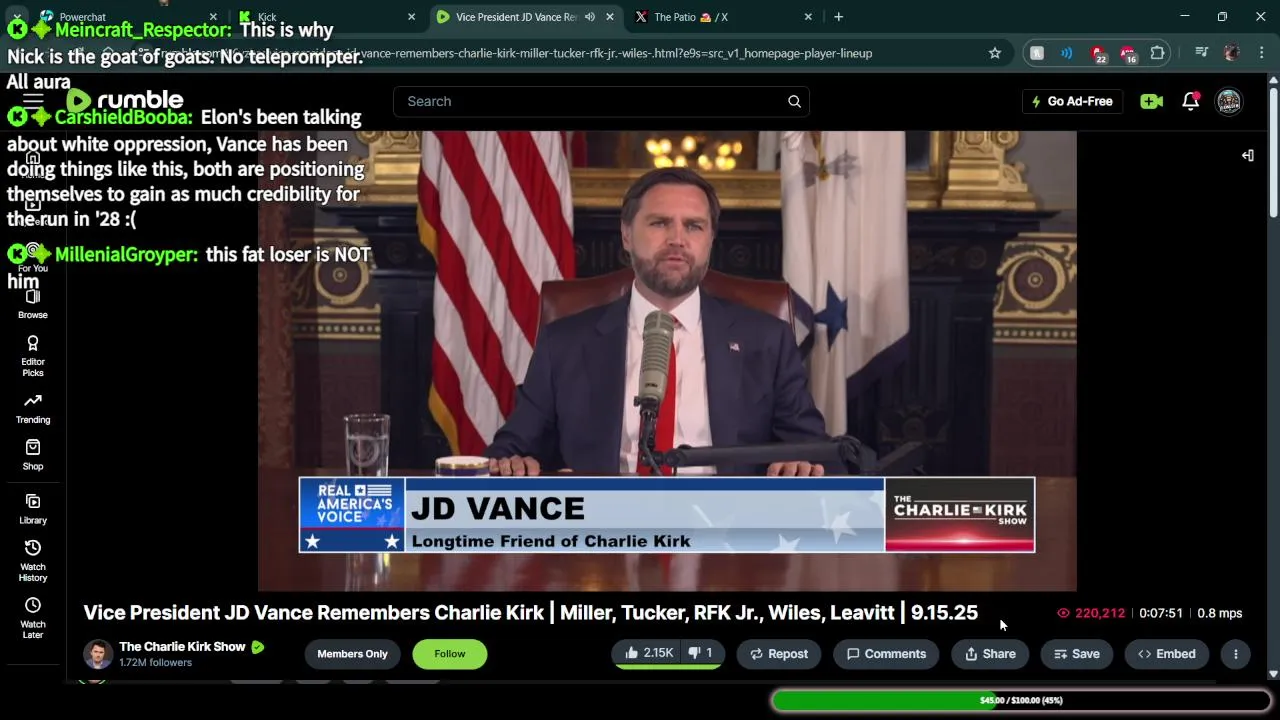
Task: Close the Powerchat tab
Action: (x=213, y=17)
